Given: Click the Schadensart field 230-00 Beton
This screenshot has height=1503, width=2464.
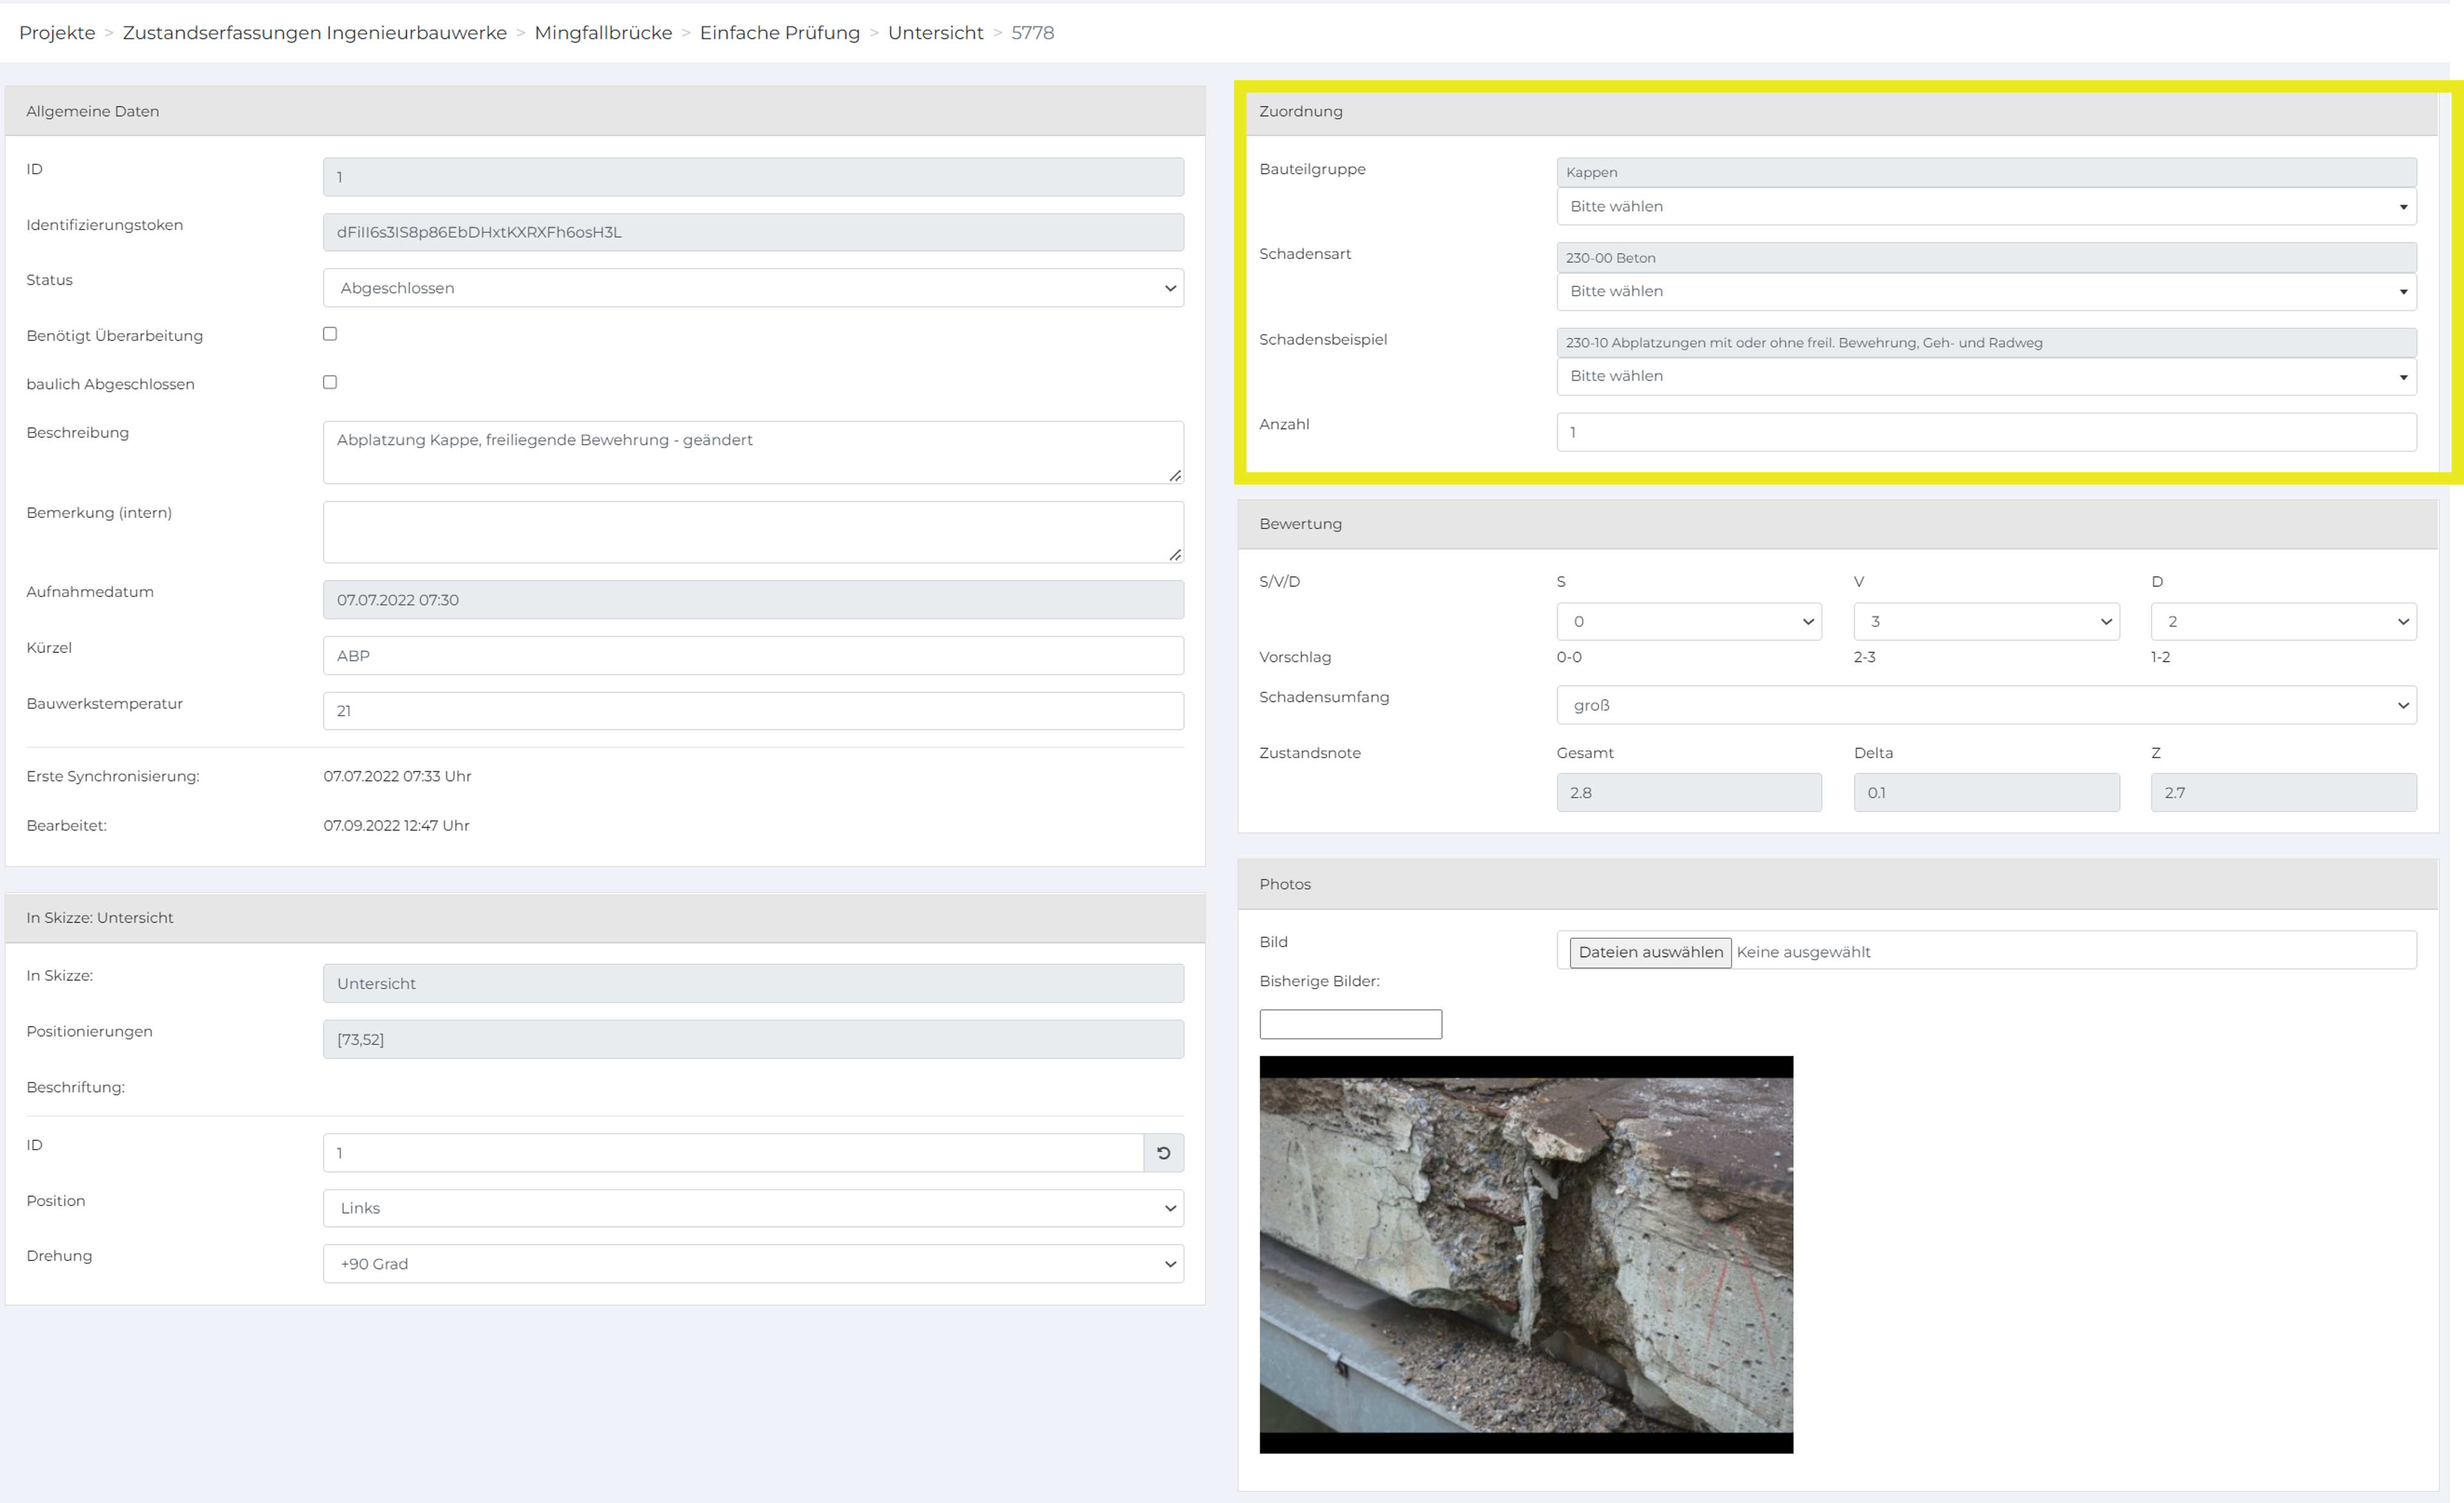Looking at the screenshot, I should pos(1986,258).
